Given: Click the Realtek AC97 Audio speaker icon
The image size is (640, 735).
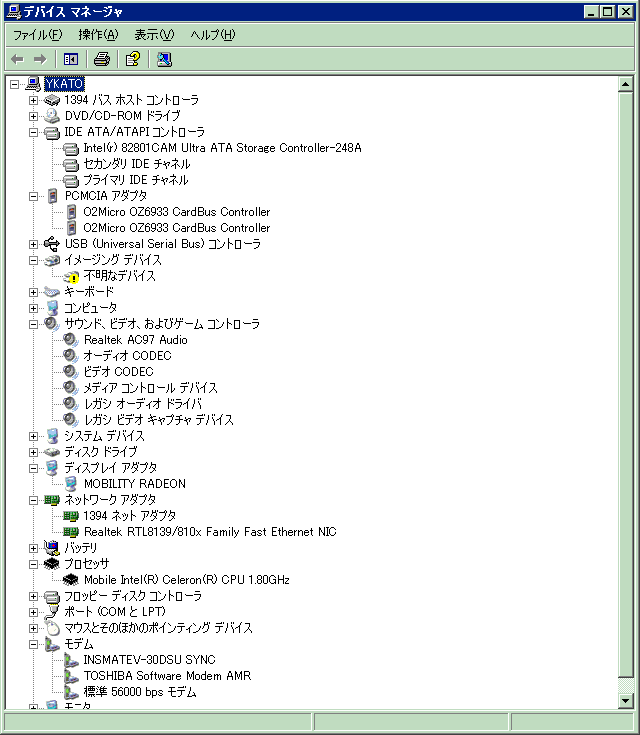Looking at the screenshot, I should 70,340.
